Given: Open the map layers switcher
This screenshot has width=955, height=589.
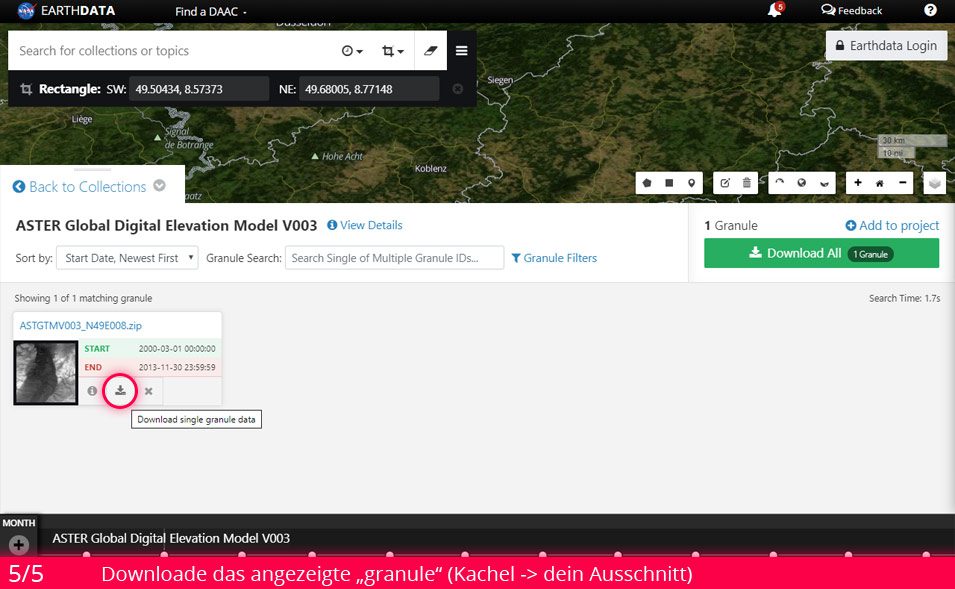Looking at the screenshot, I should 935,183.
